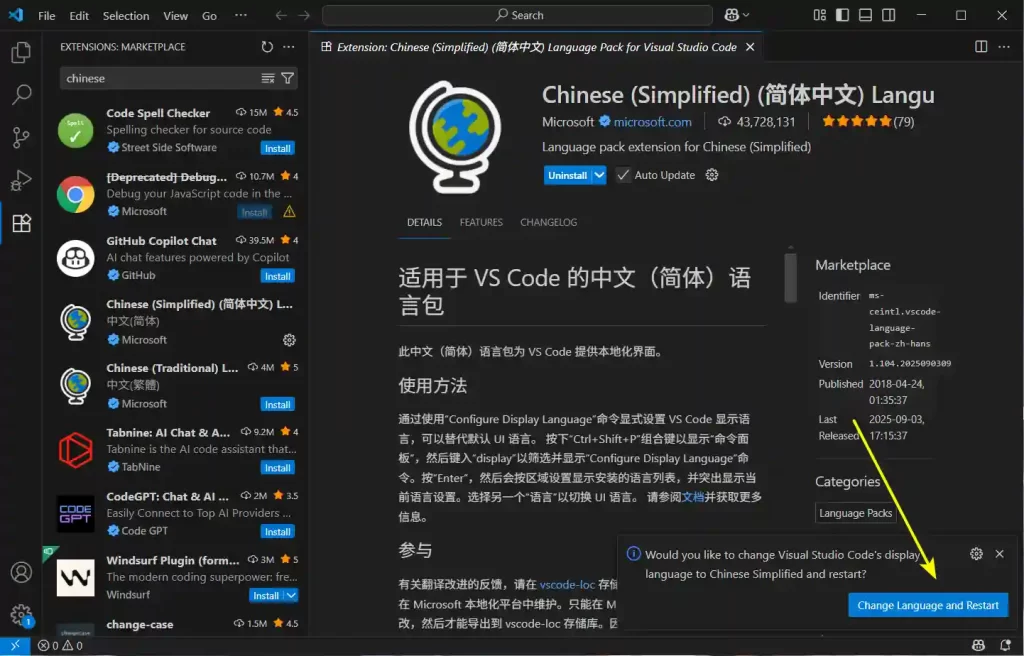Click Change Language and Restart button
Viewport: 1024px width, 656px height.
(928, 605)
